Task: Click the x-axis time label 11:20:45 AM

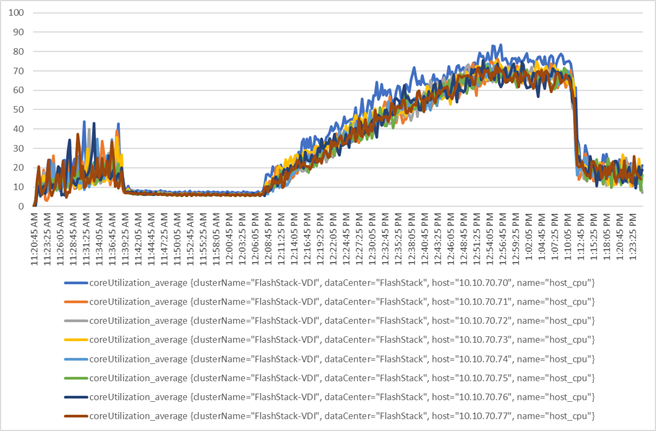Action: [x=35, y=239]
